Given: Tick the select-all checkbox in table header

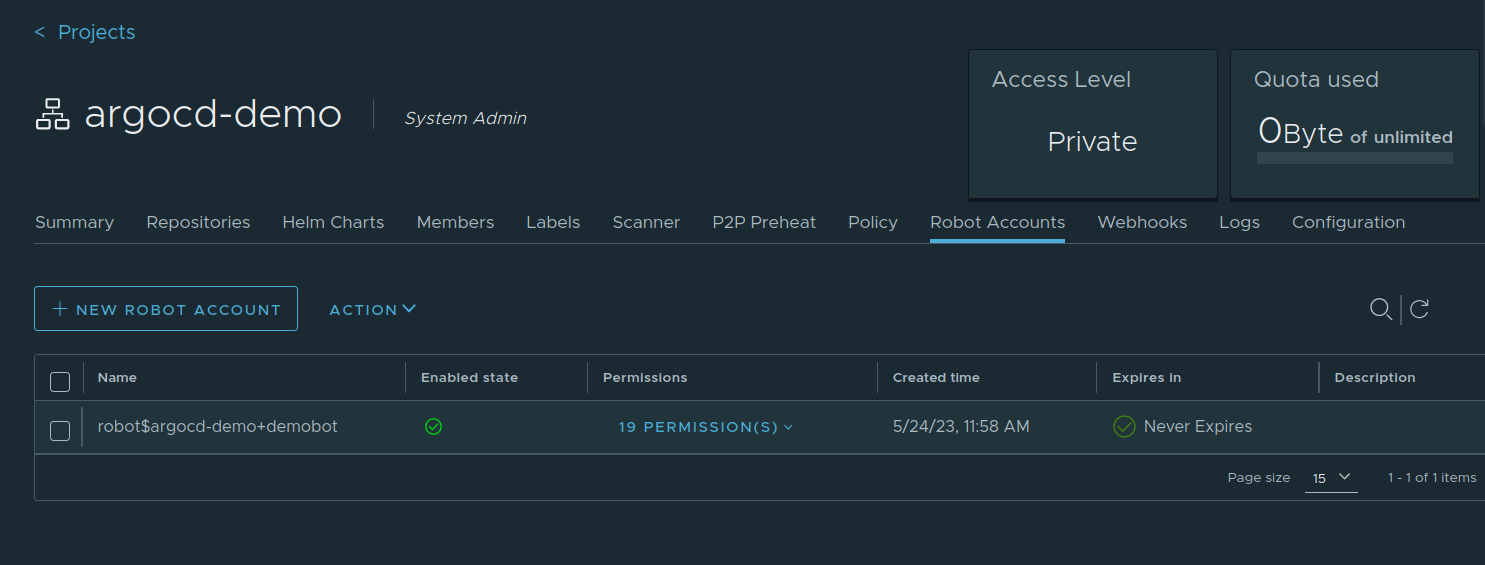Looking at the screenshot, I should tap(60, 381).
